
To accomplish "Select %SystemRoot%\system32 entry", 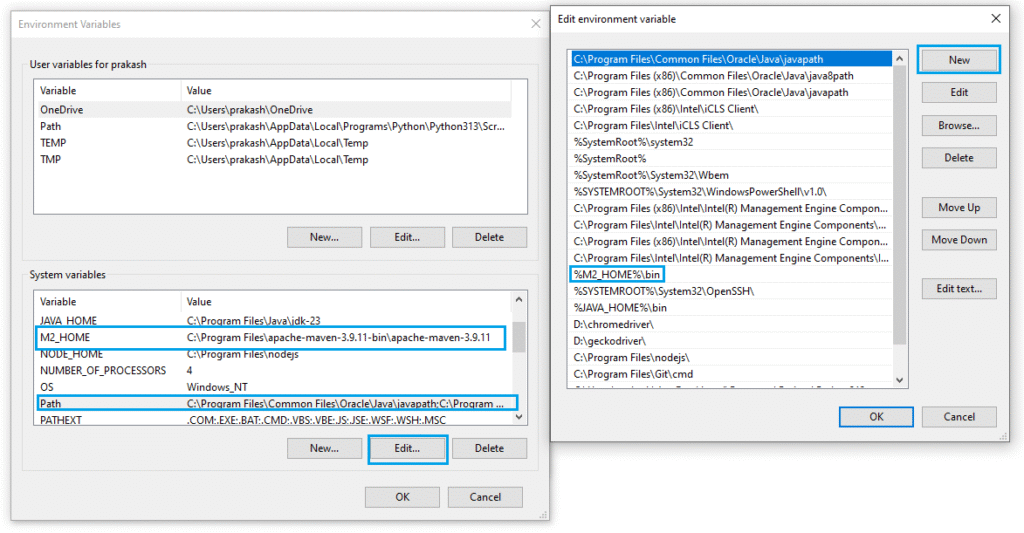I will pyautogui.click(x=731, y=142).
